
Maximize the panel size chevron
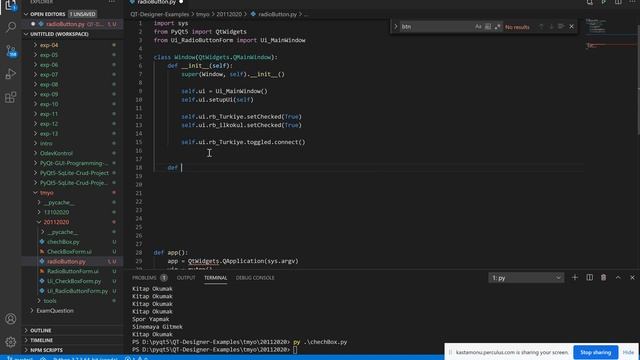[x=618, y=278]
